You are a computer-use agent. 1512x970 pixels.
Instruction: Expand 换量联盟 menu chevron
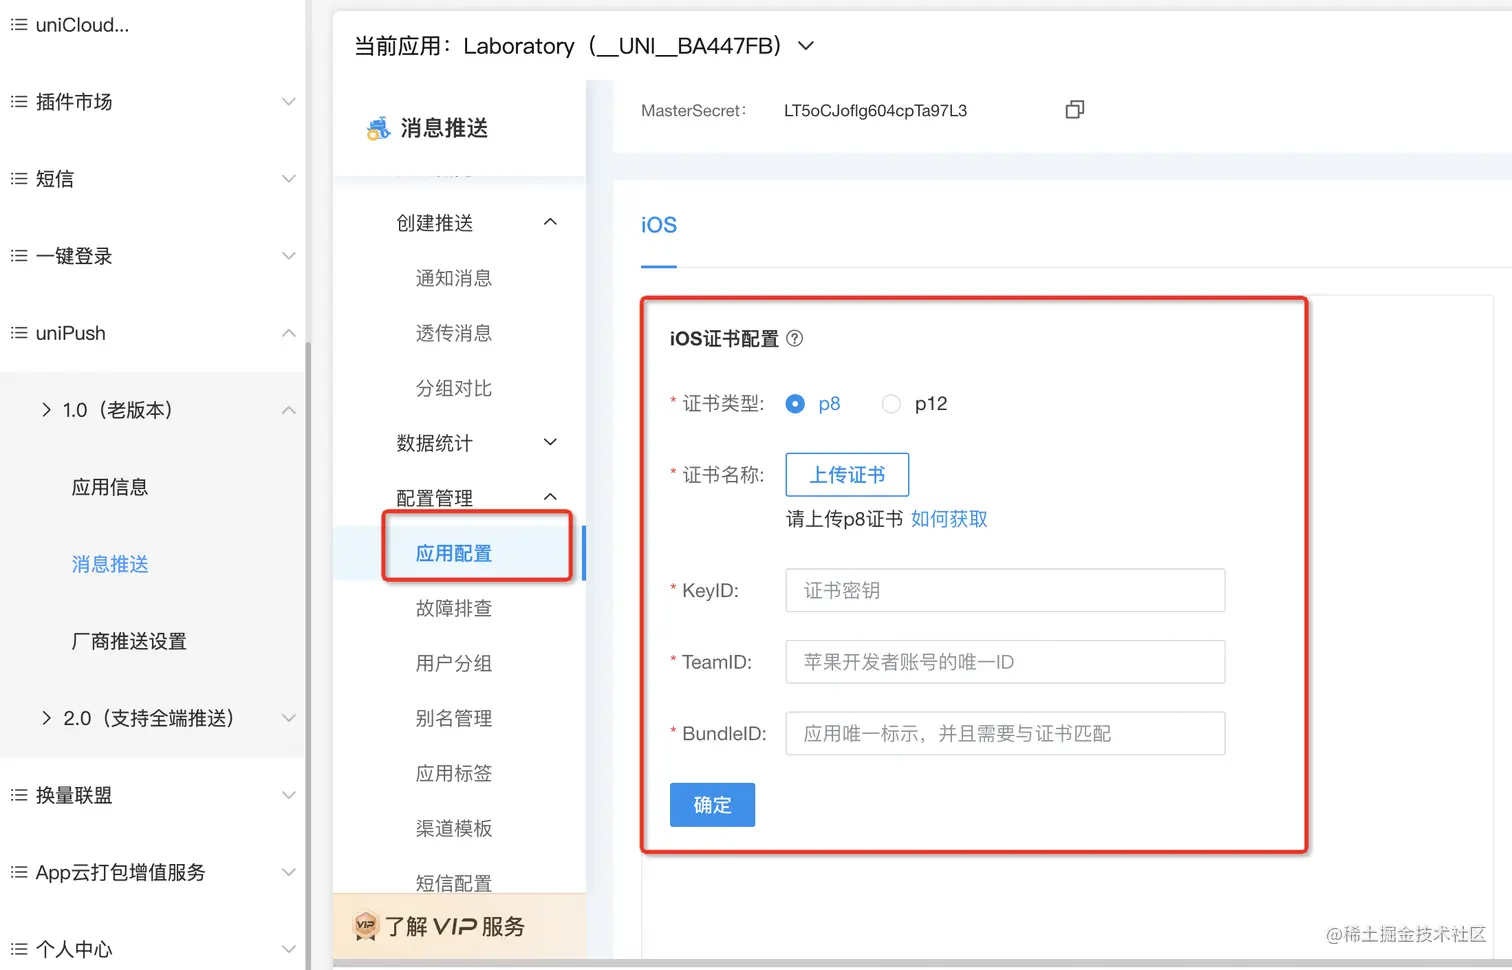coord(289,795)
